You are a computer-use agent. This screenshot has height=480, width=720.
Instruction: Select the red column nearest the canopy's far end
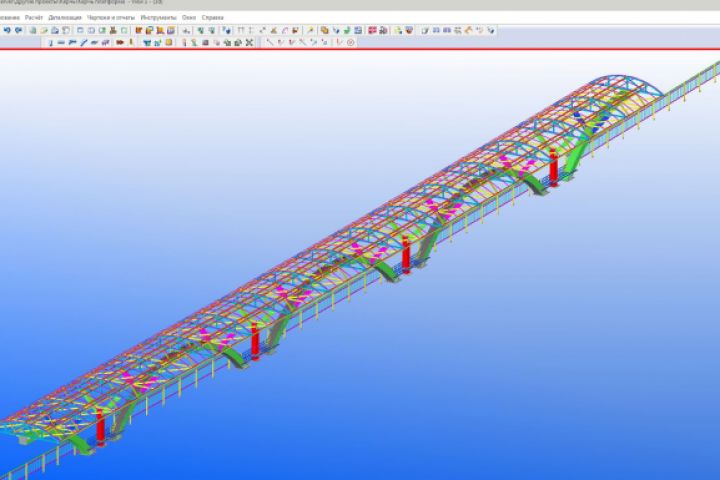pos(554,167)
